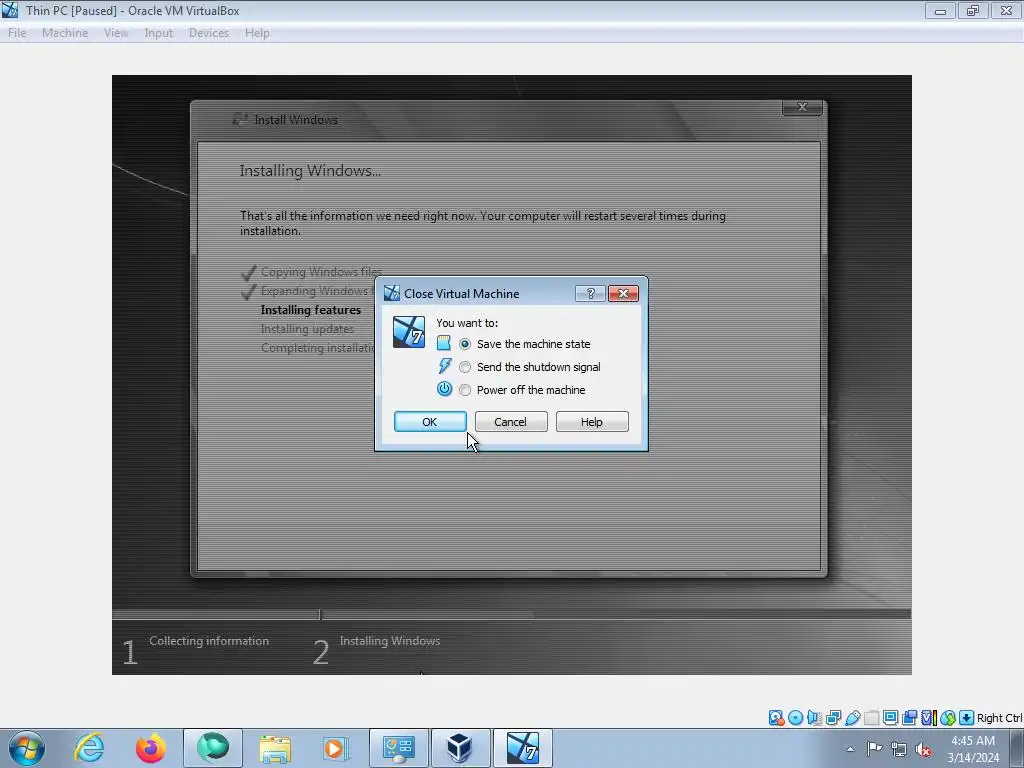Click the Help button in the dialog
This screenshot has width=1024, height=768.
[592, 422]
